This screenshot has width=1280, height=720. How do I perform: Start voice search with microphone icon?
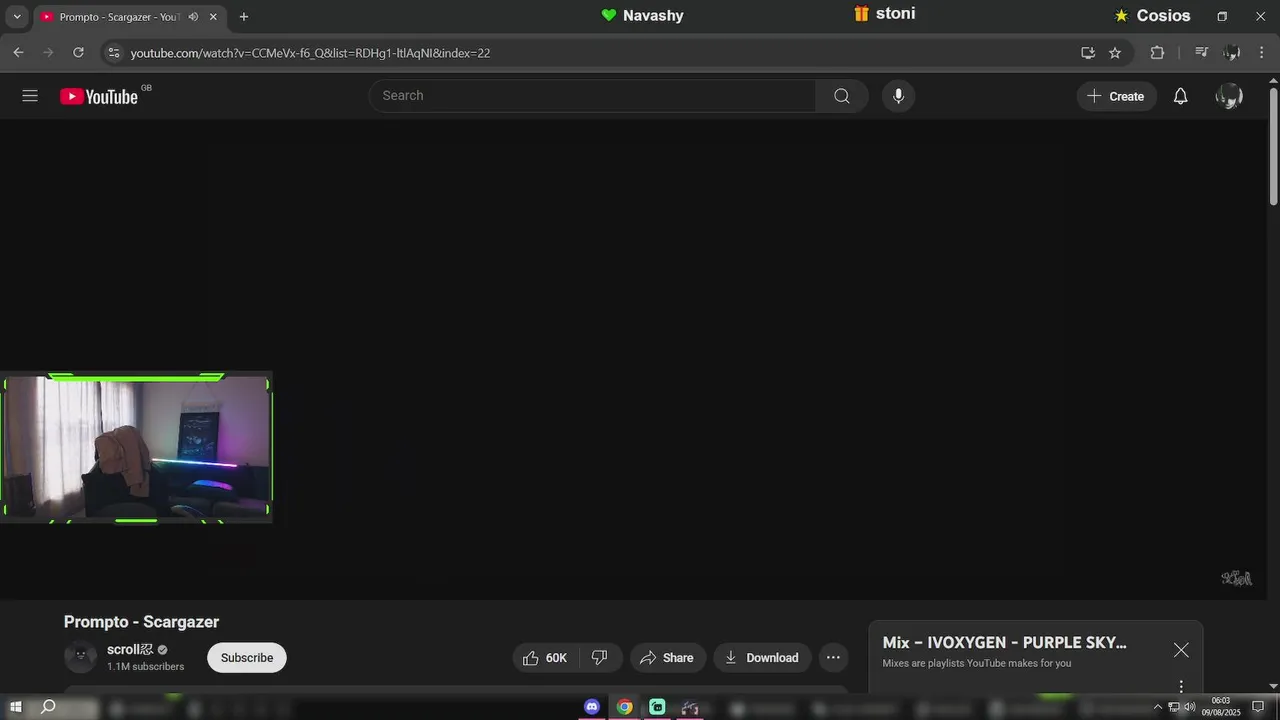tap(898, 96)
